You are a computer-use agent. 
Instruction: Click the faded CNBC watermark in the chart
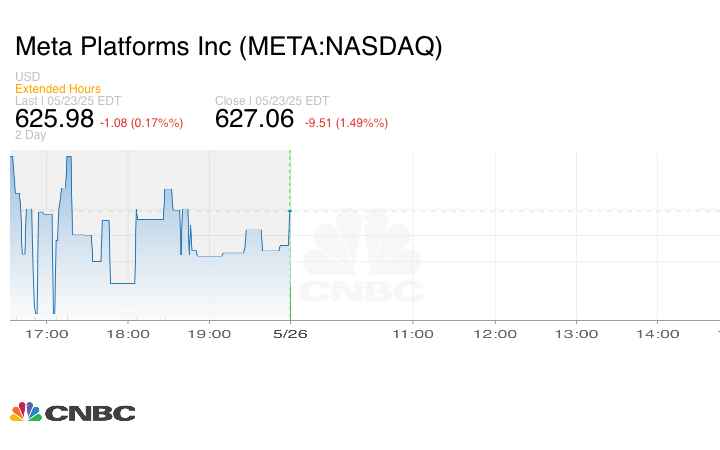[362, 260]
